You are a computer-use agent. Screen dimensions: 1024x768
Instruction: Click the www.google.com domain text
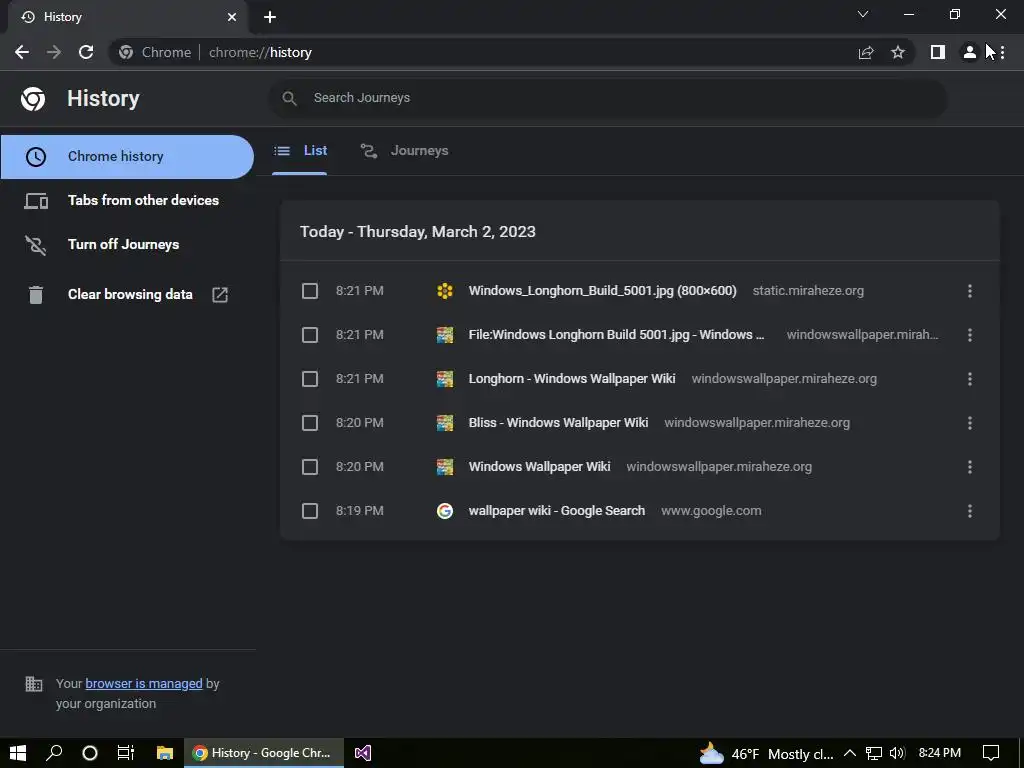click(x=711, y=511)
